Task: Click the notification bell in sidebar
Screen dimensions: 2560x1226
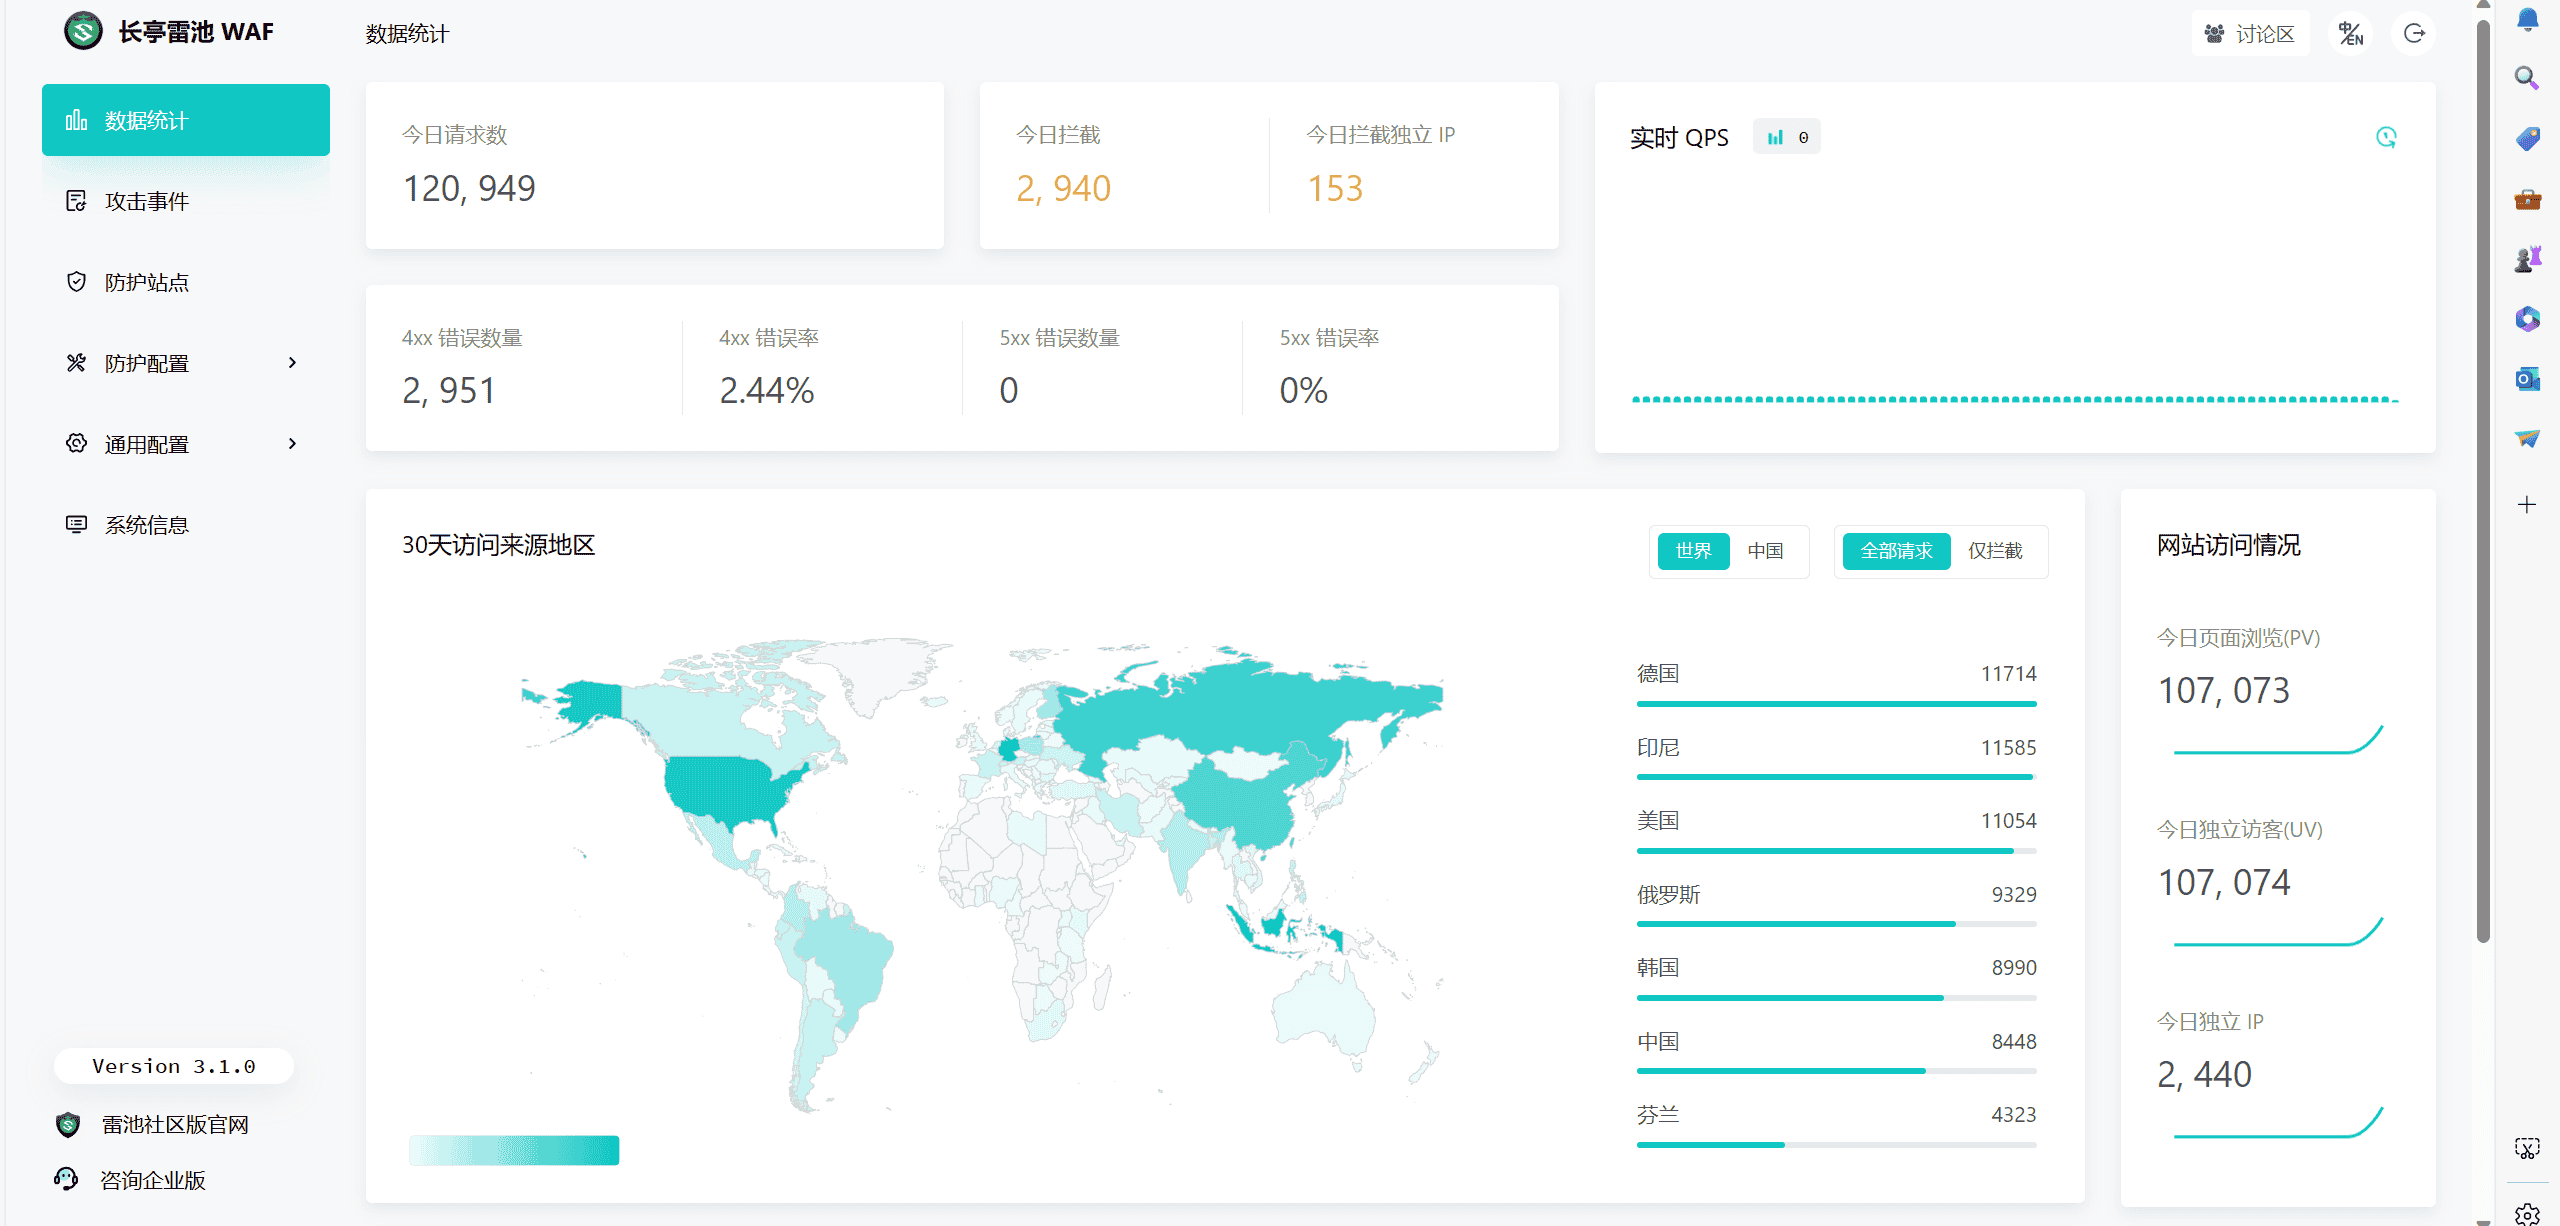Action: pyautogui.click(x=2527, y=19)
